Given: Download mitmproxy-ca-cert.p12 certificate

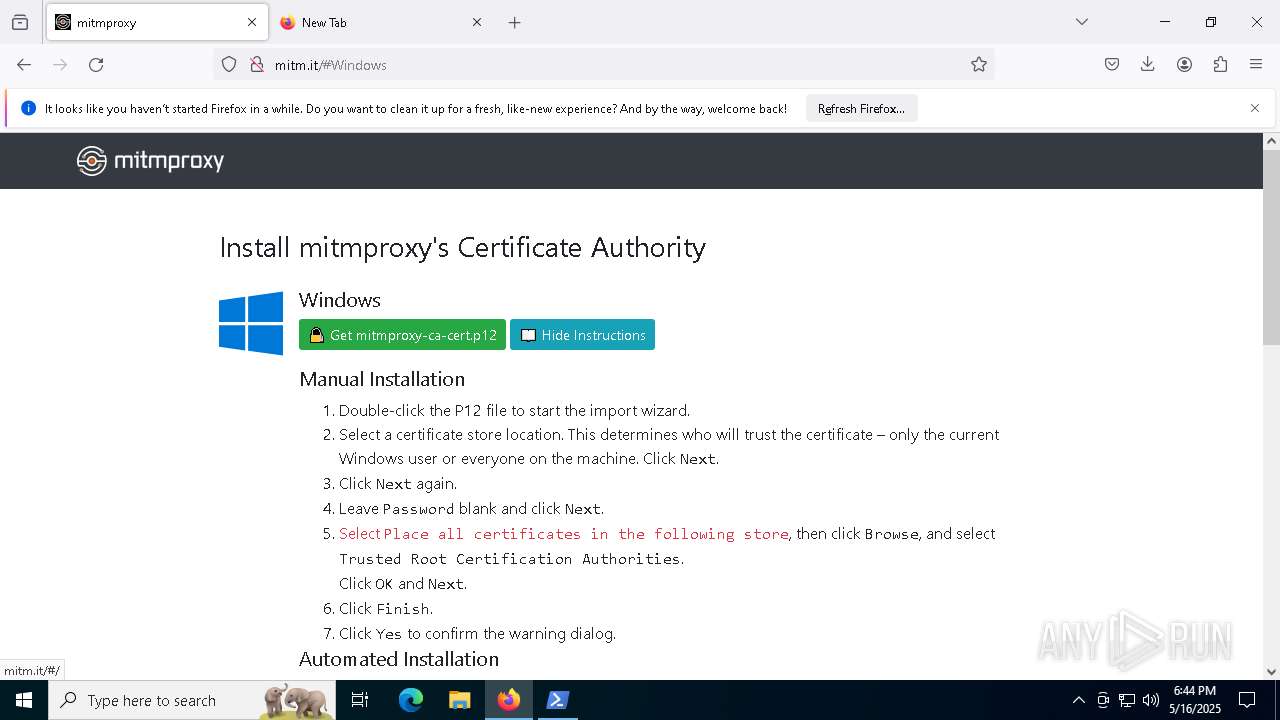Looking at the screenshot, I should tap(402, 335).
